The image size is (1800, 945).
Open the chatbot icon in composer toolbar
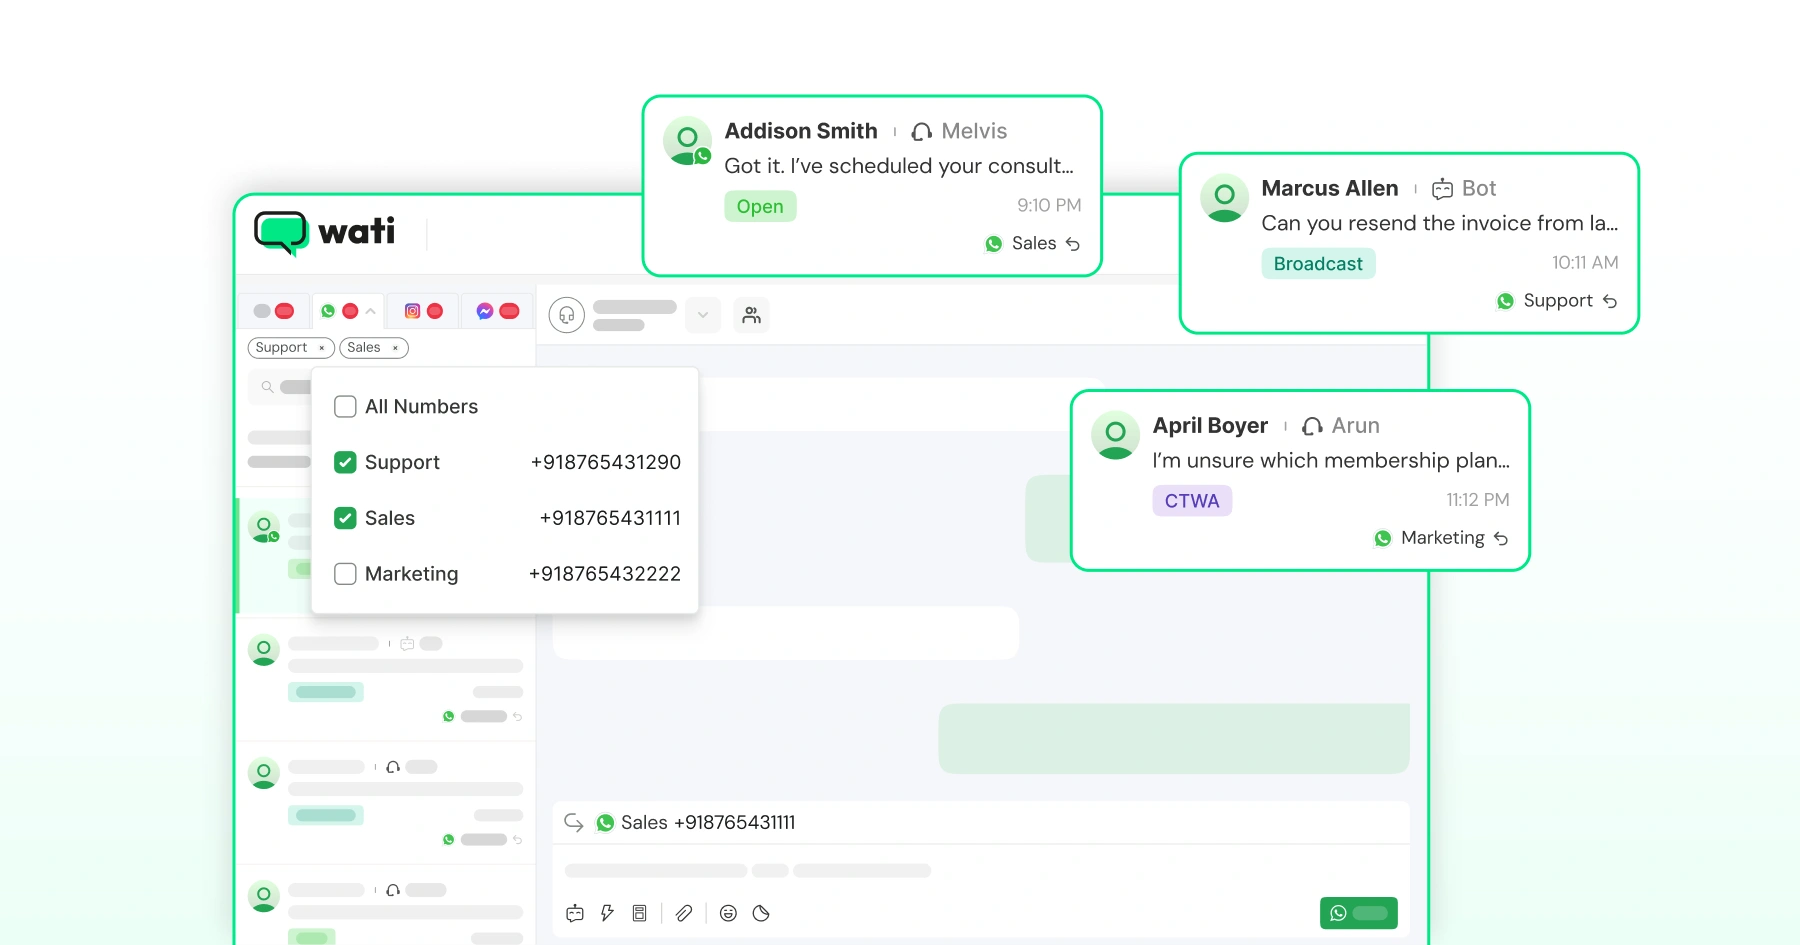[575, 913]
